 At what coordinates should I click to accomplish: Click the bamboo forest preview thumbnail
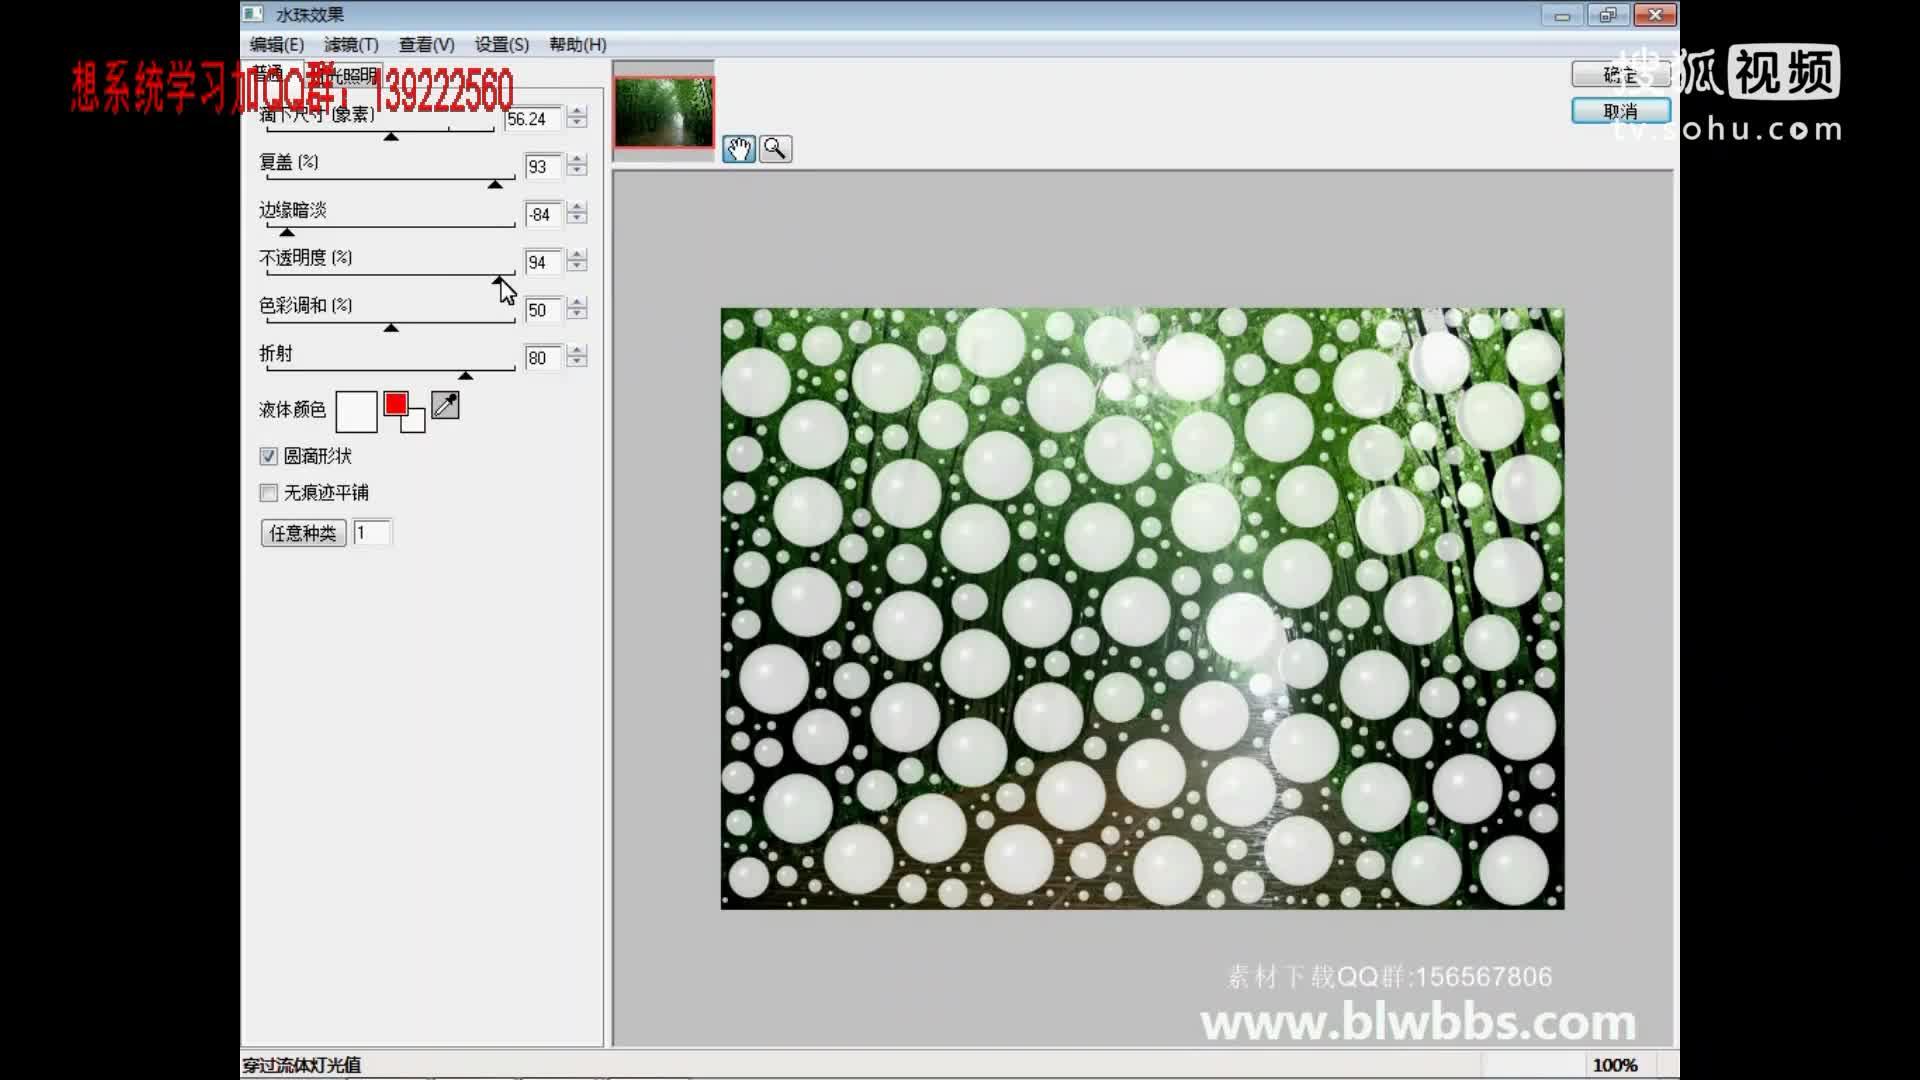[x=664, y=112]
